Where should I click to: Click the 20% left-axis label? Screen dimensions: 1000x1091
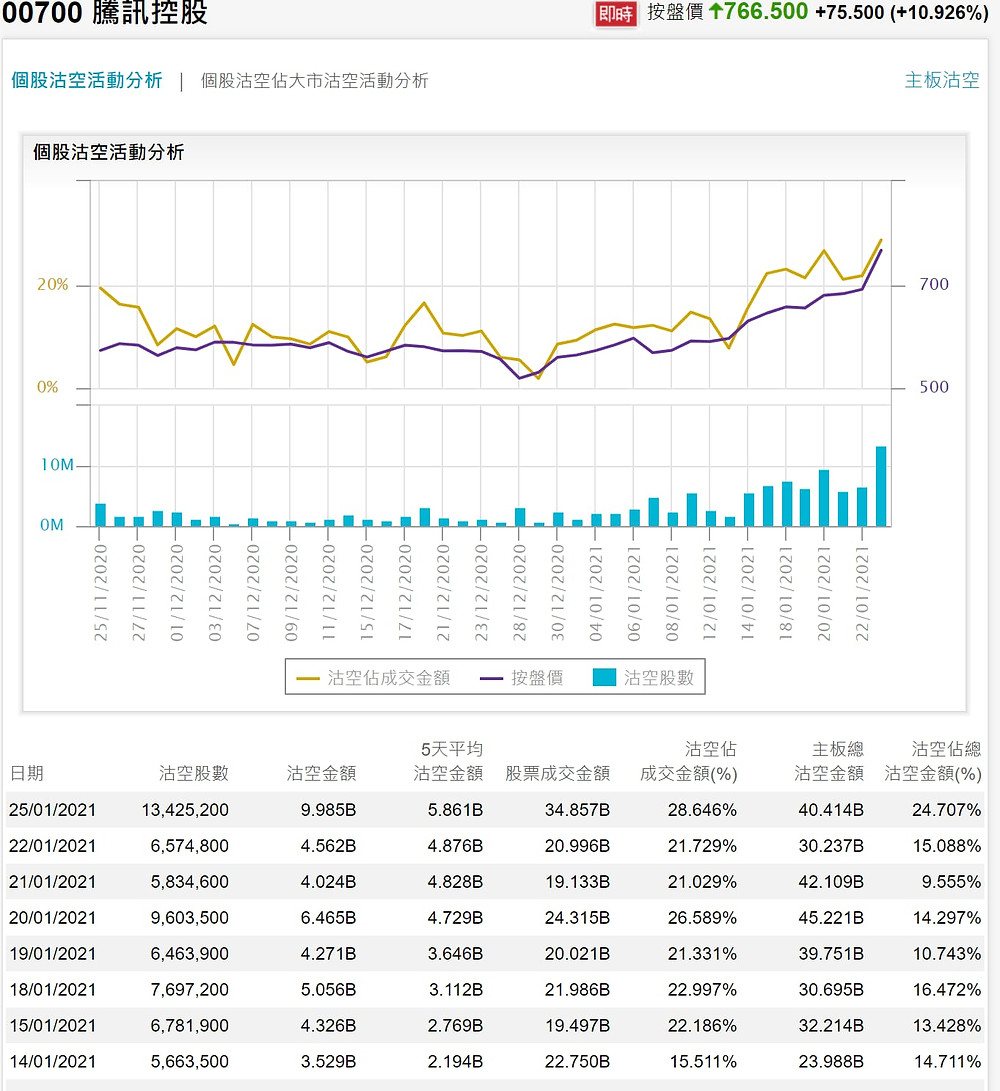[53, 285]
